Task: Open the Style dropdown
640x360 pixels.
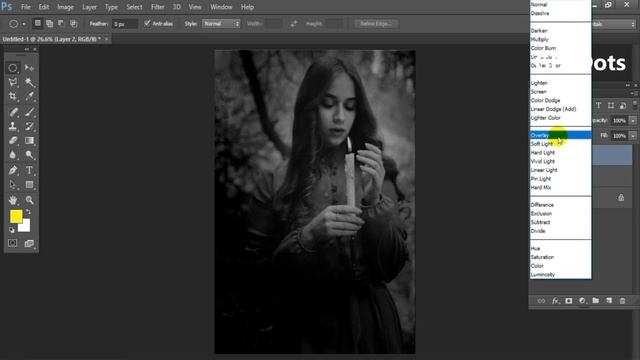Action: [221, 24]
